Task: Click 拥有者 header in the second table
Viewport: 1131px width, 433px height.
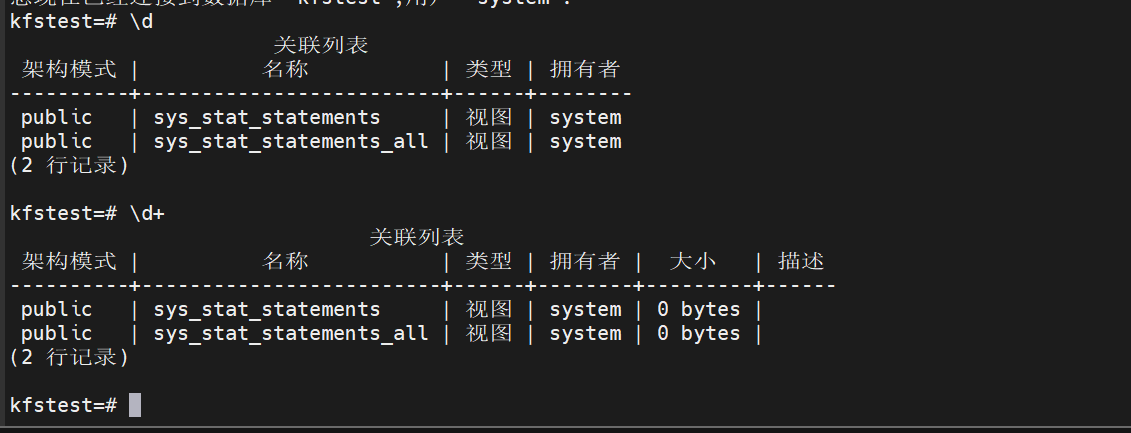Action: [585, 261]
